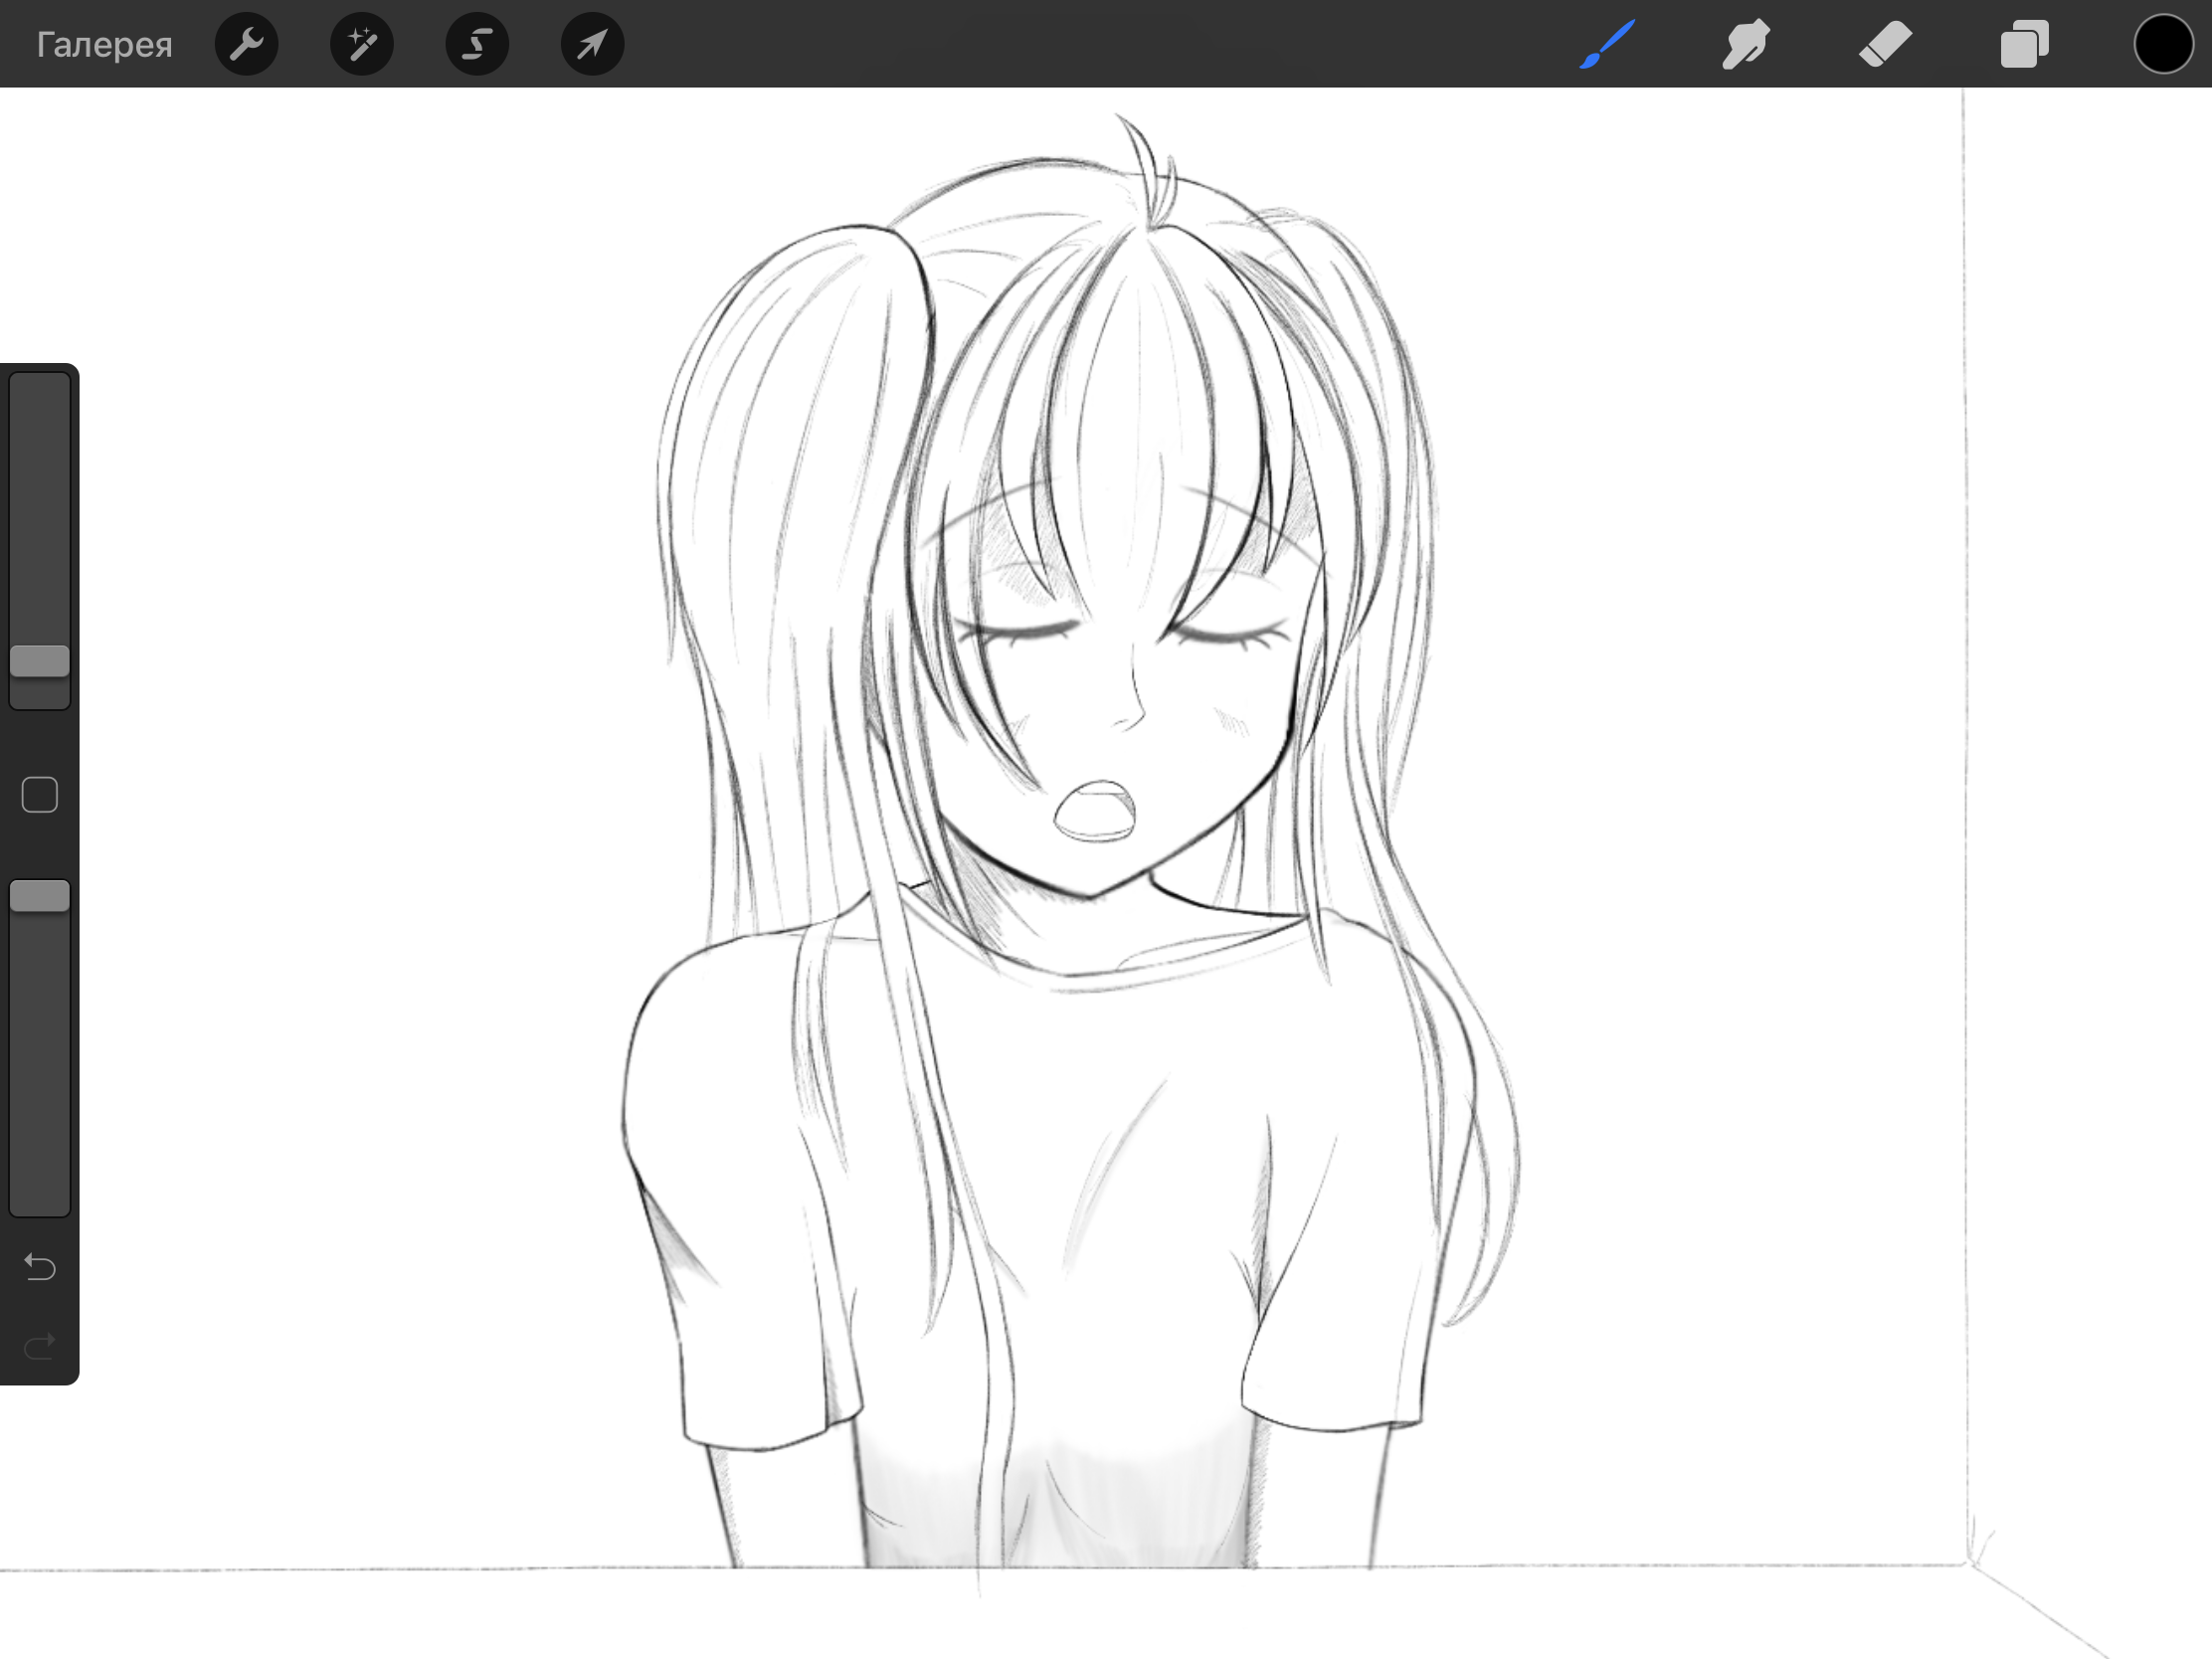Open the black active color swatch
This screenshot has width=2212, height=1659.
(x=2163, y=44)
